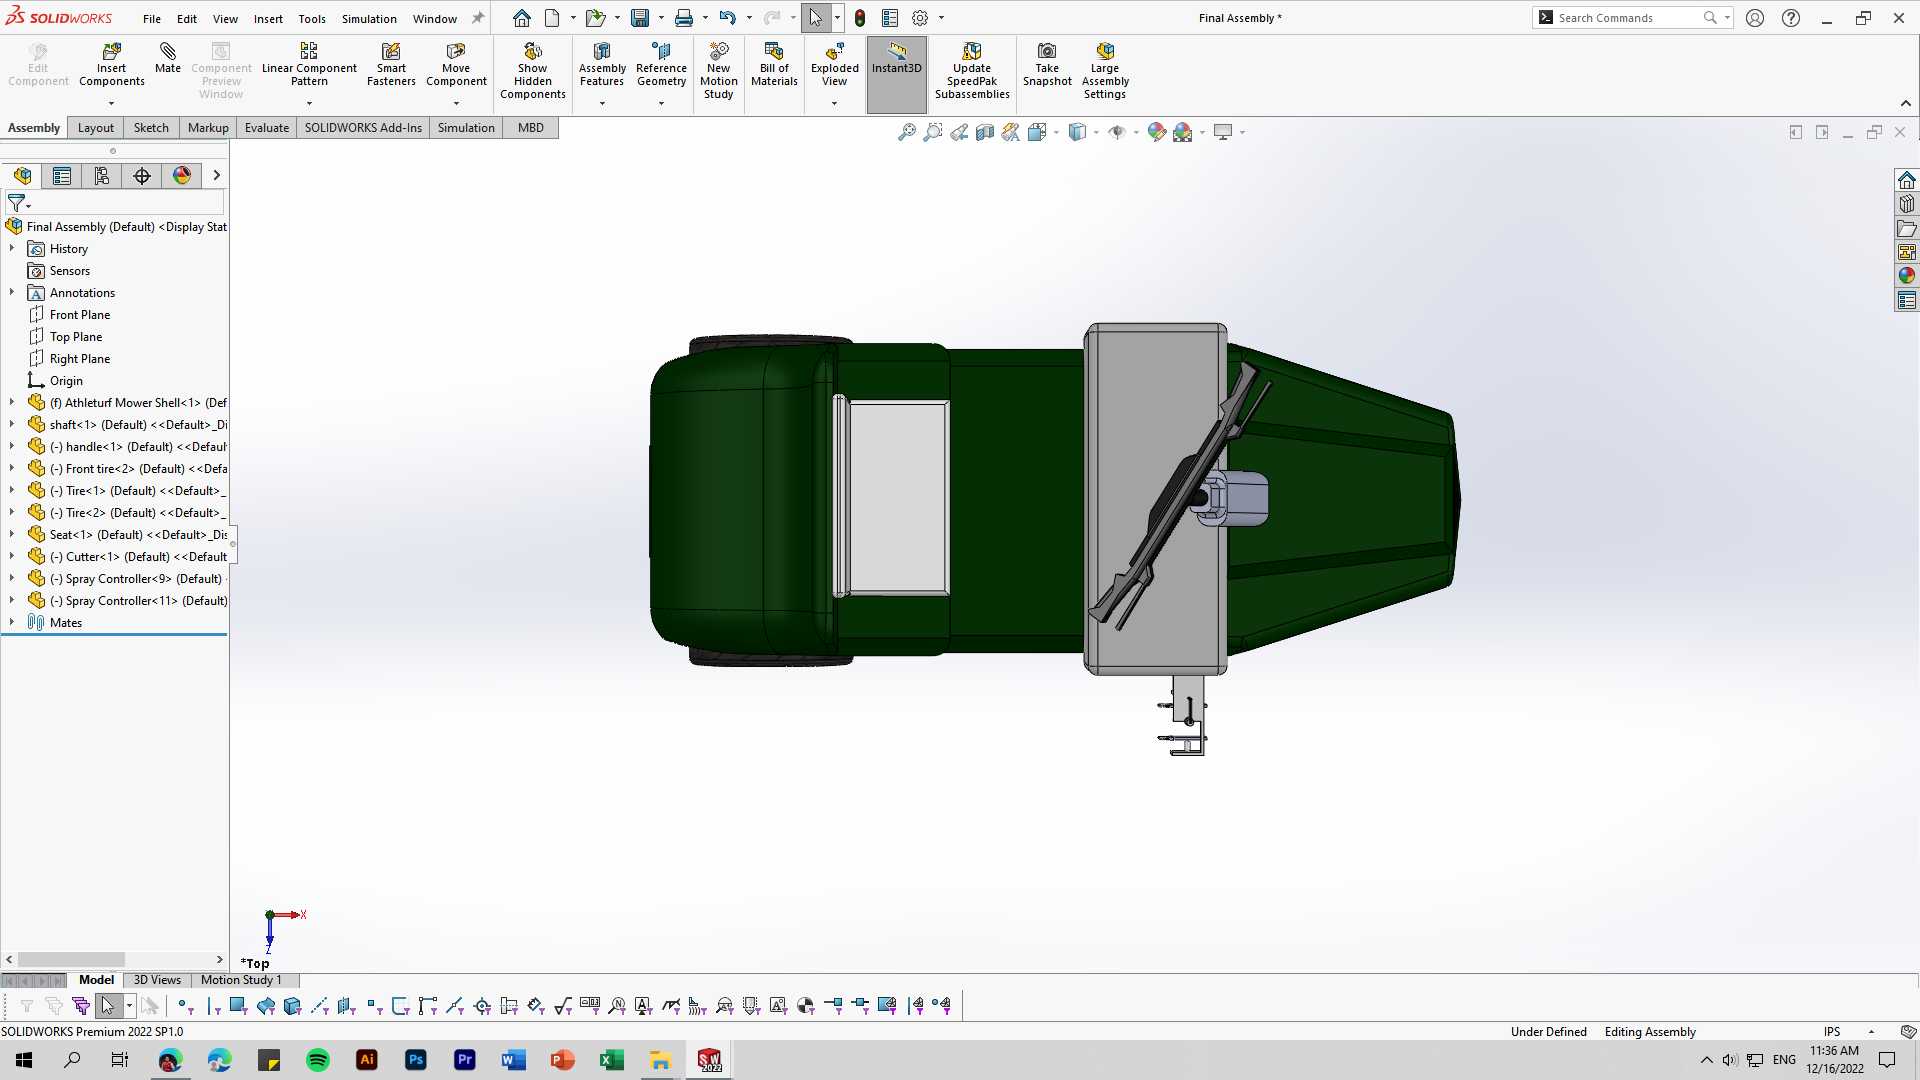
Task: Click the Options gear icon
Action: (920, 18)
